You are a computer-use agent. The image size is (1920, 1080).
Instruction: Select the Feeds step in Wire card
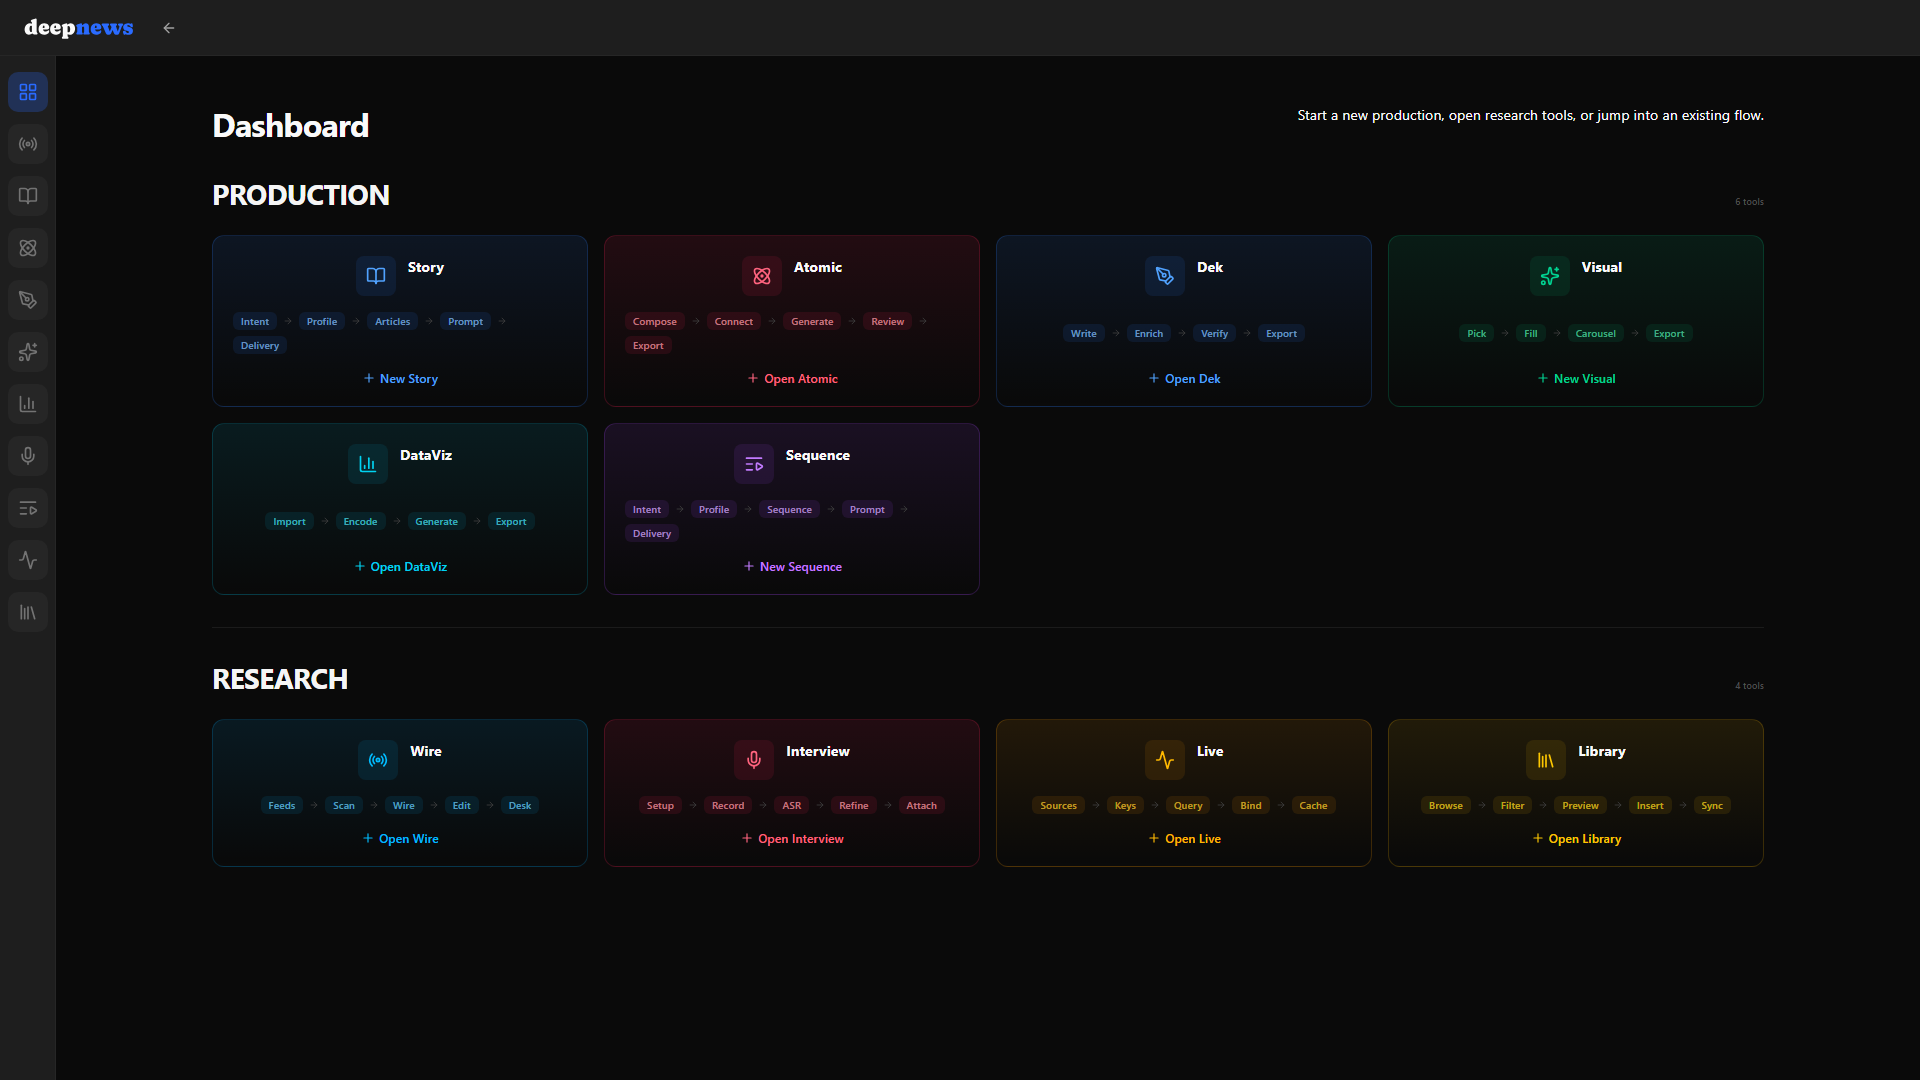[x=281, y=806]
